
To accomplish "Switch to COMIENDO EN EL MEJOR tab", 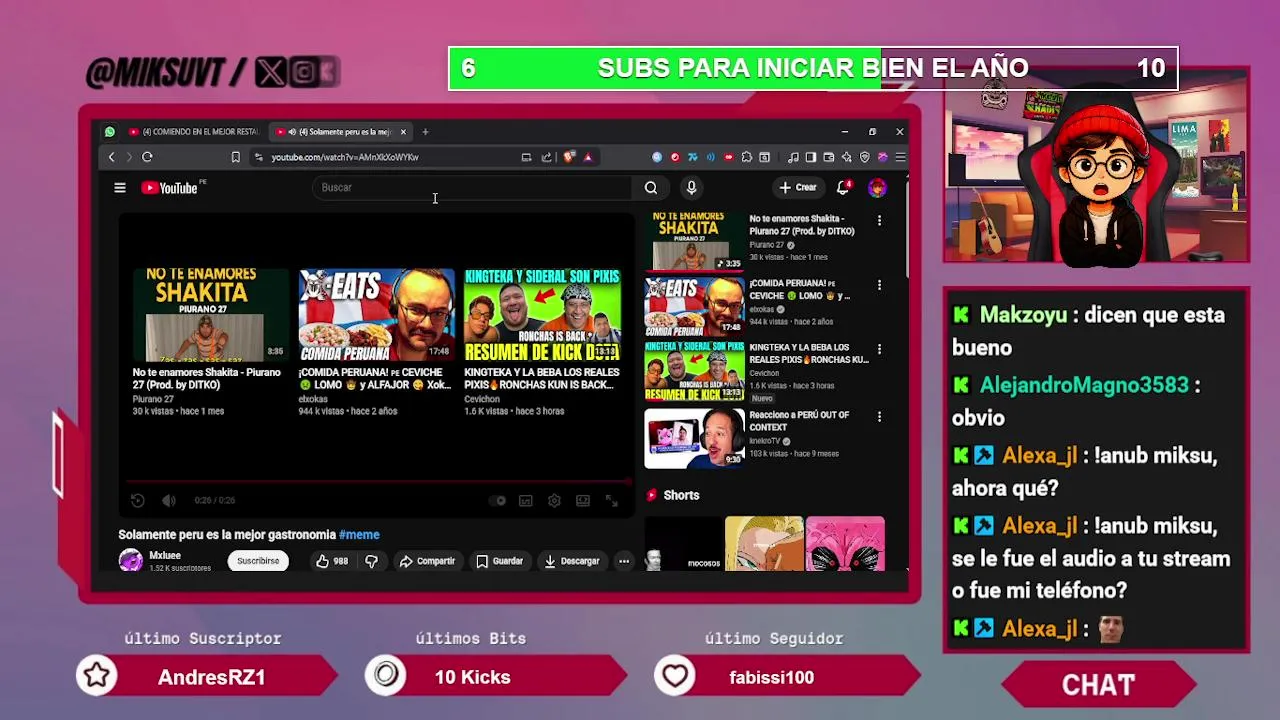I will (193, 132).
